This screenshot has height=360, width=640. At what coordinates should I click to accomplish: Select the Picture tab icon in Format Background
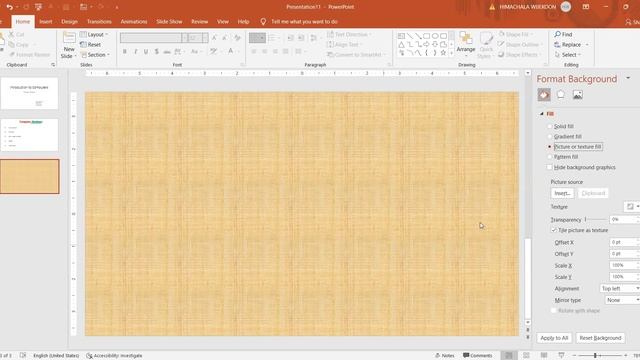coord(578,95)
